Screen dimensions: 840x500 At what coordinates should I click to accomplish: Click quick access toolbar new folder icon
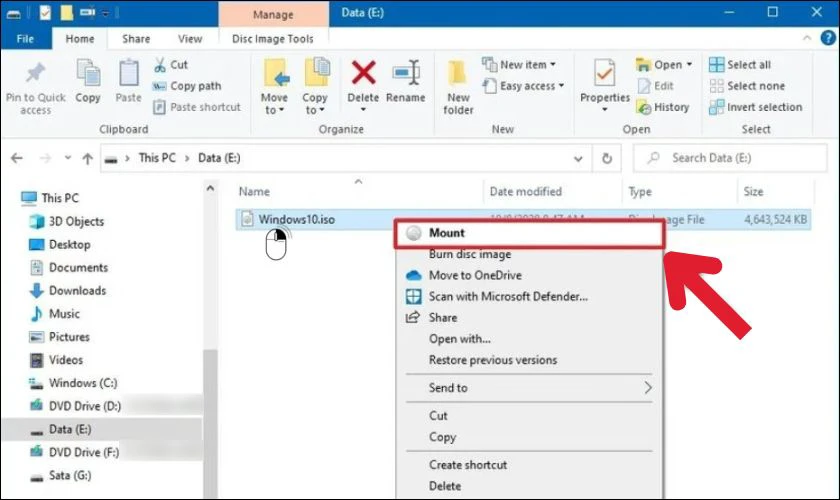[66, 12]
